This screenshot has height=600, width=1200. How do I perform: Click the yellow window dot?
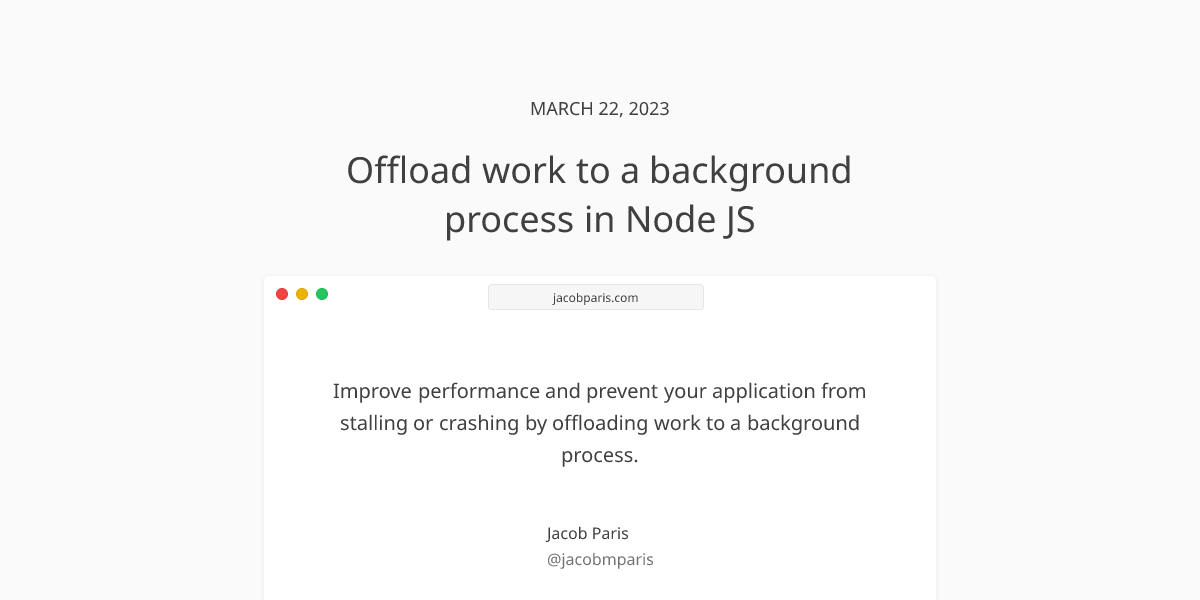coord(302,294)
